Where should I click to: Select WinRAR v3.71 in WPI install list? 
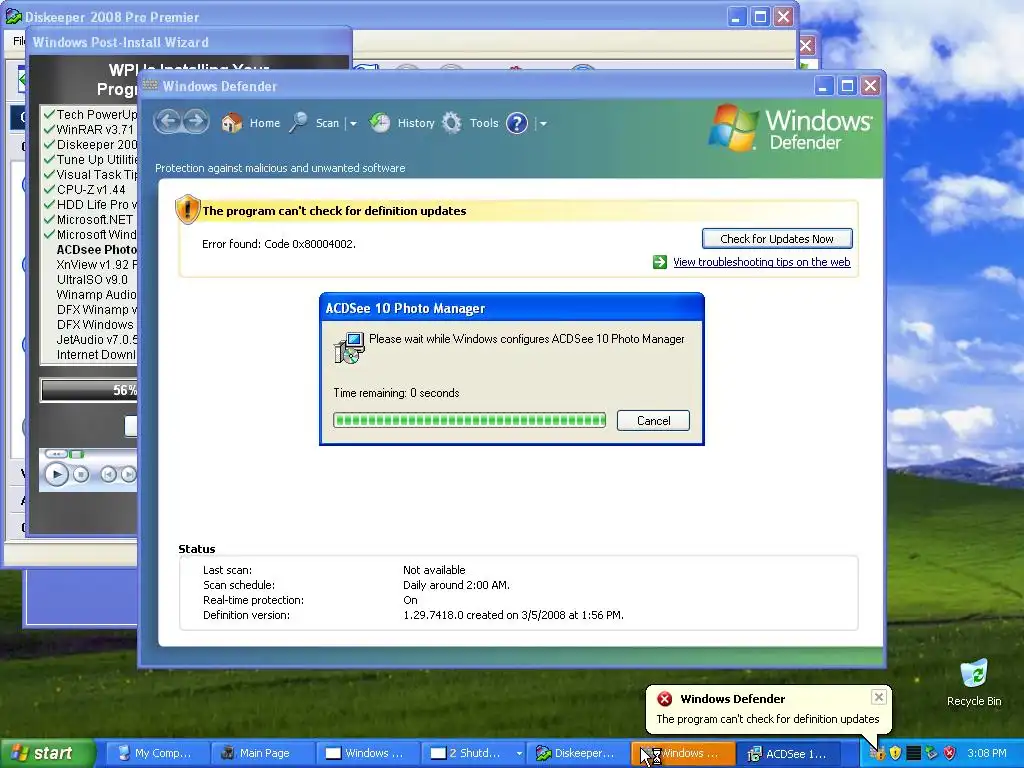(x=95, y=129)
